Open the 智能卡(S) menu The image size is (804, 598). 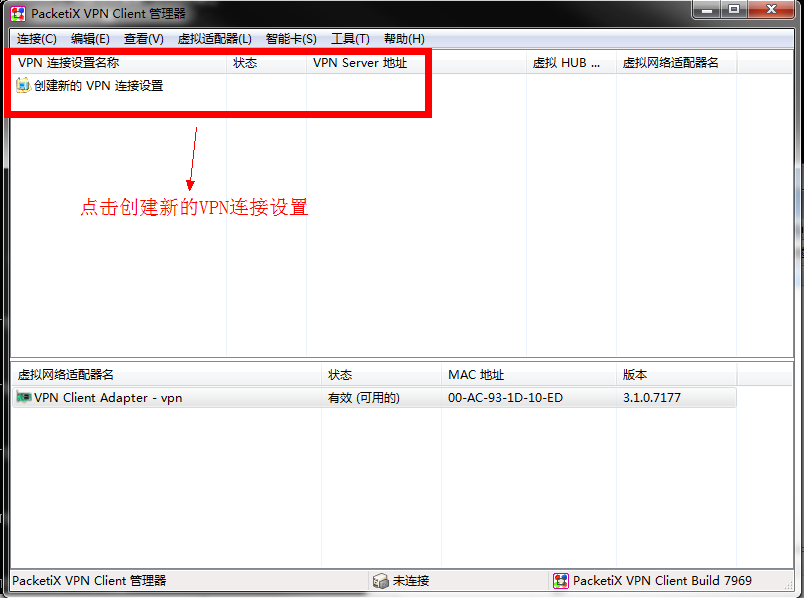coord(291,39)
